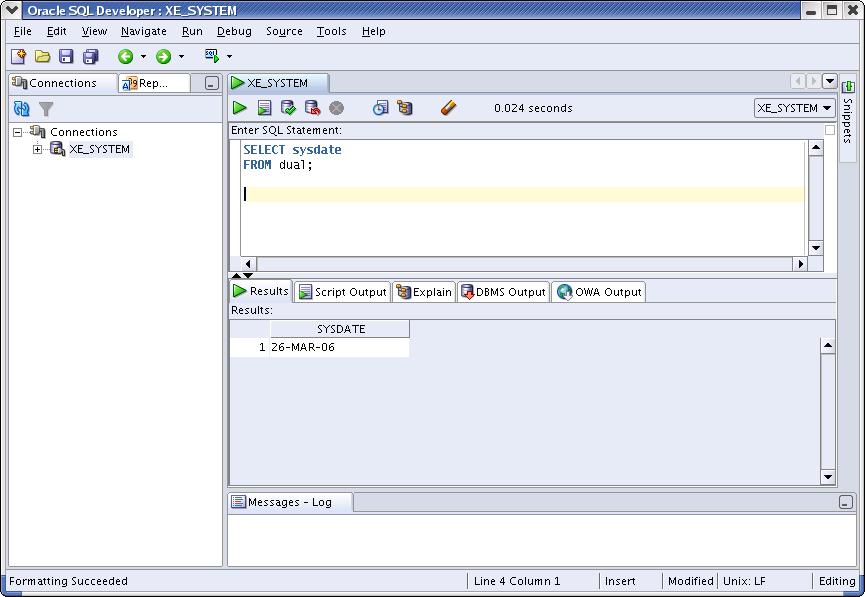This screenshot has height=597, width=865.
Task: Click the splitter collapse up arrow
Action: coord(237,275)
